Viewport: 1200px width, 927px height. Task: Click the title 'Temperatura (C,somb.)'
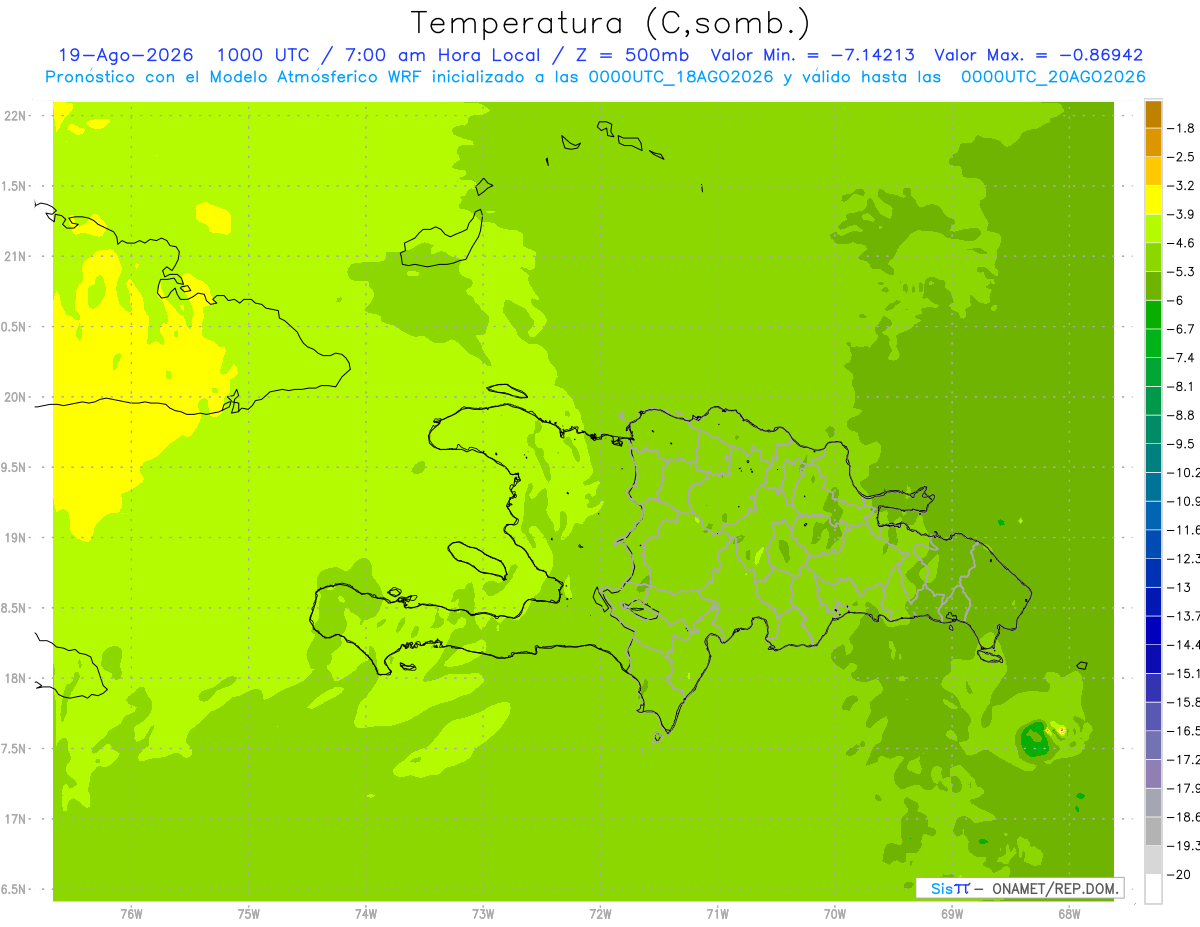pyautogui.click(x=611, y=24)
